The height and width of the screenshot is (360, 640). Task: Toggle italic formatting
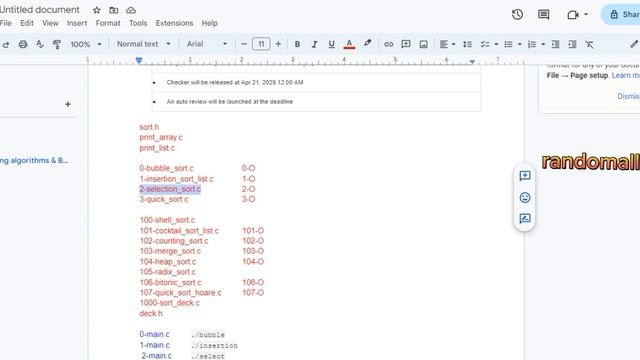314,44
